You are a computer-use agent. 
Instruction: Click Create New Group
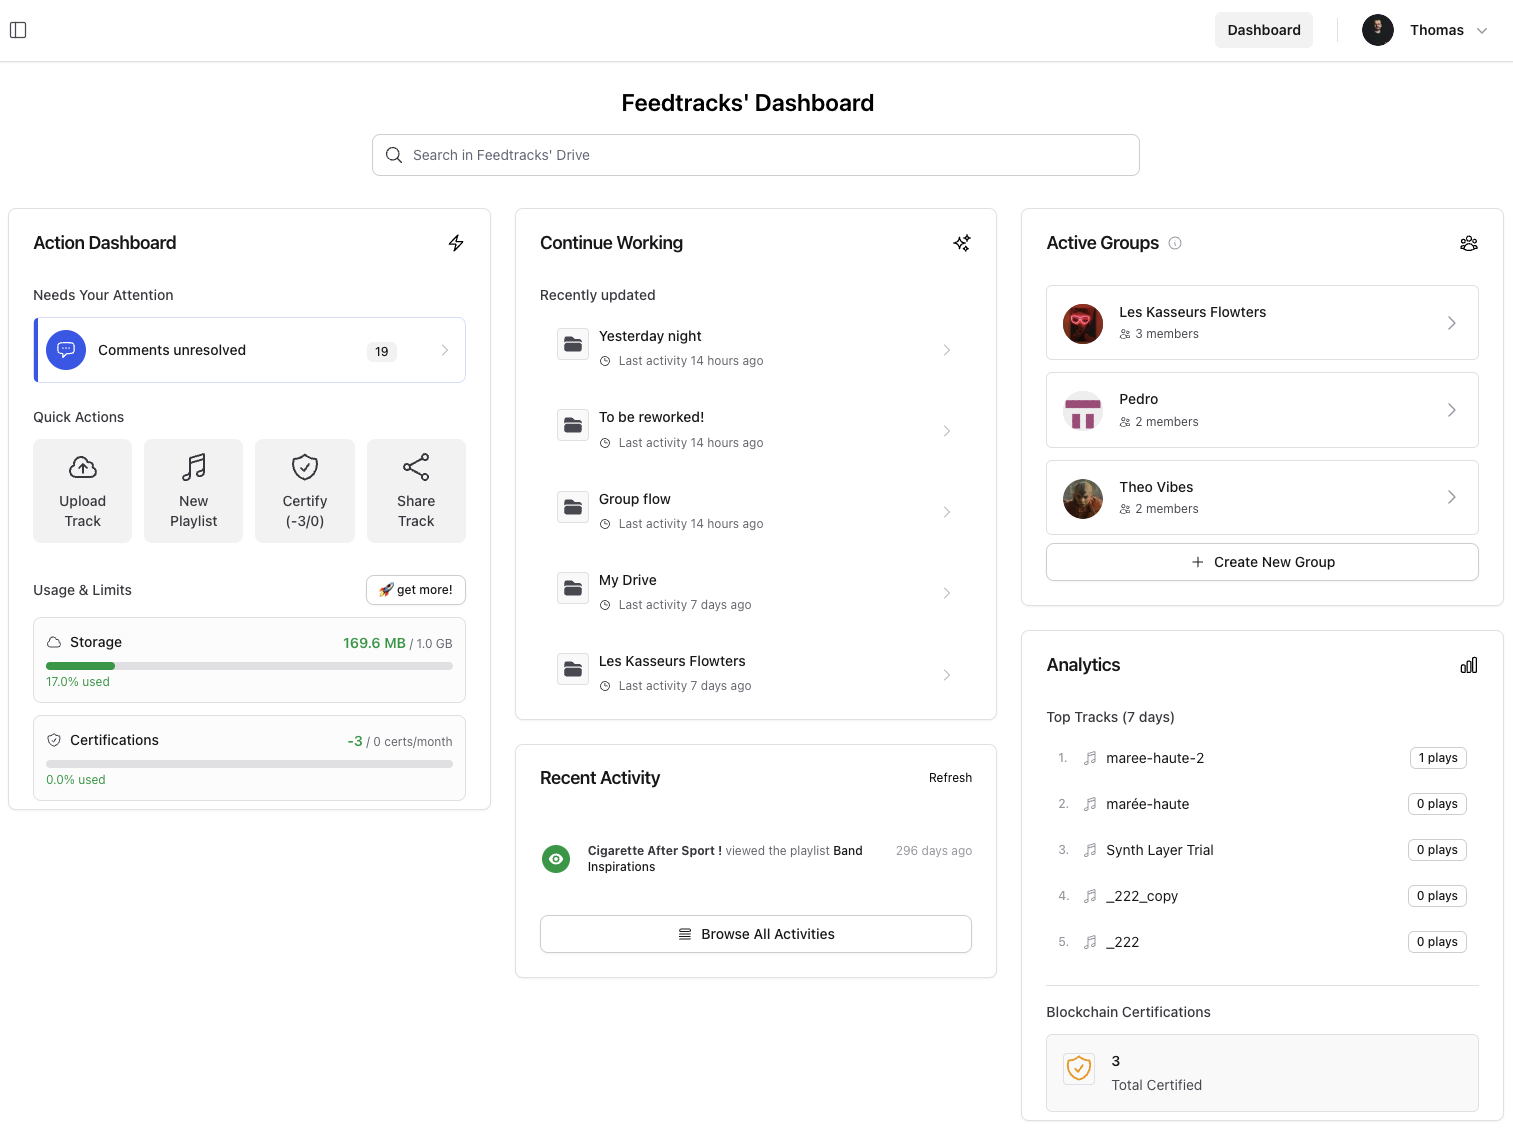pos(1262,561)
